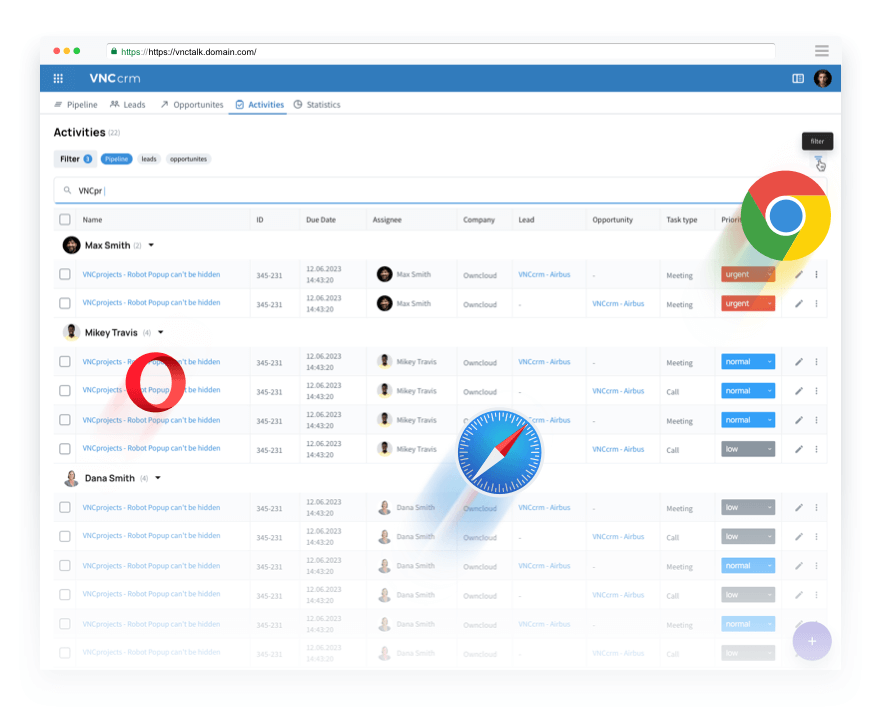This screenshot has width=881, height=720.
Task: Edit Dana Smith's low-priority Meeting activity
Action: [x=799, y=508]
